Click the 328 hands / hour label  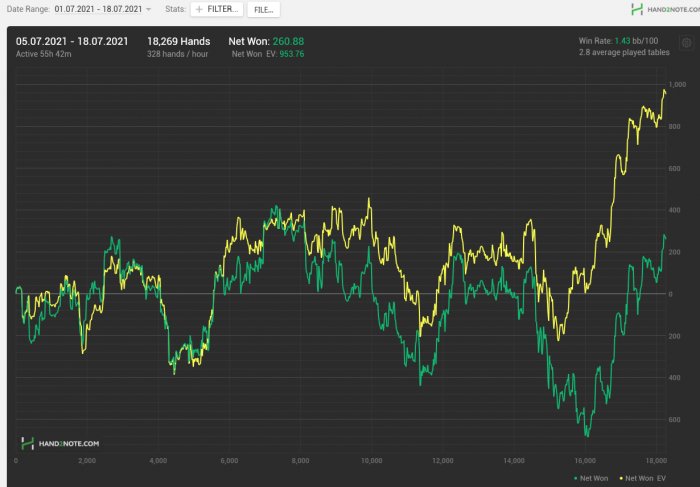coord(178,54)
